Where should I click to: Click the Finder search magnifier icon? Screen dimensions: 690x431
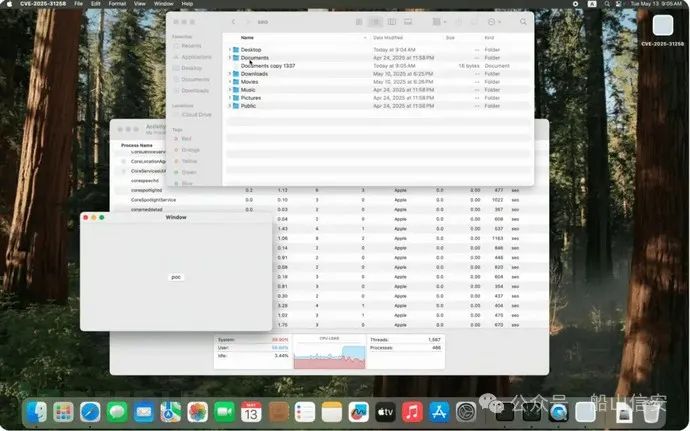tap(523, 22)
